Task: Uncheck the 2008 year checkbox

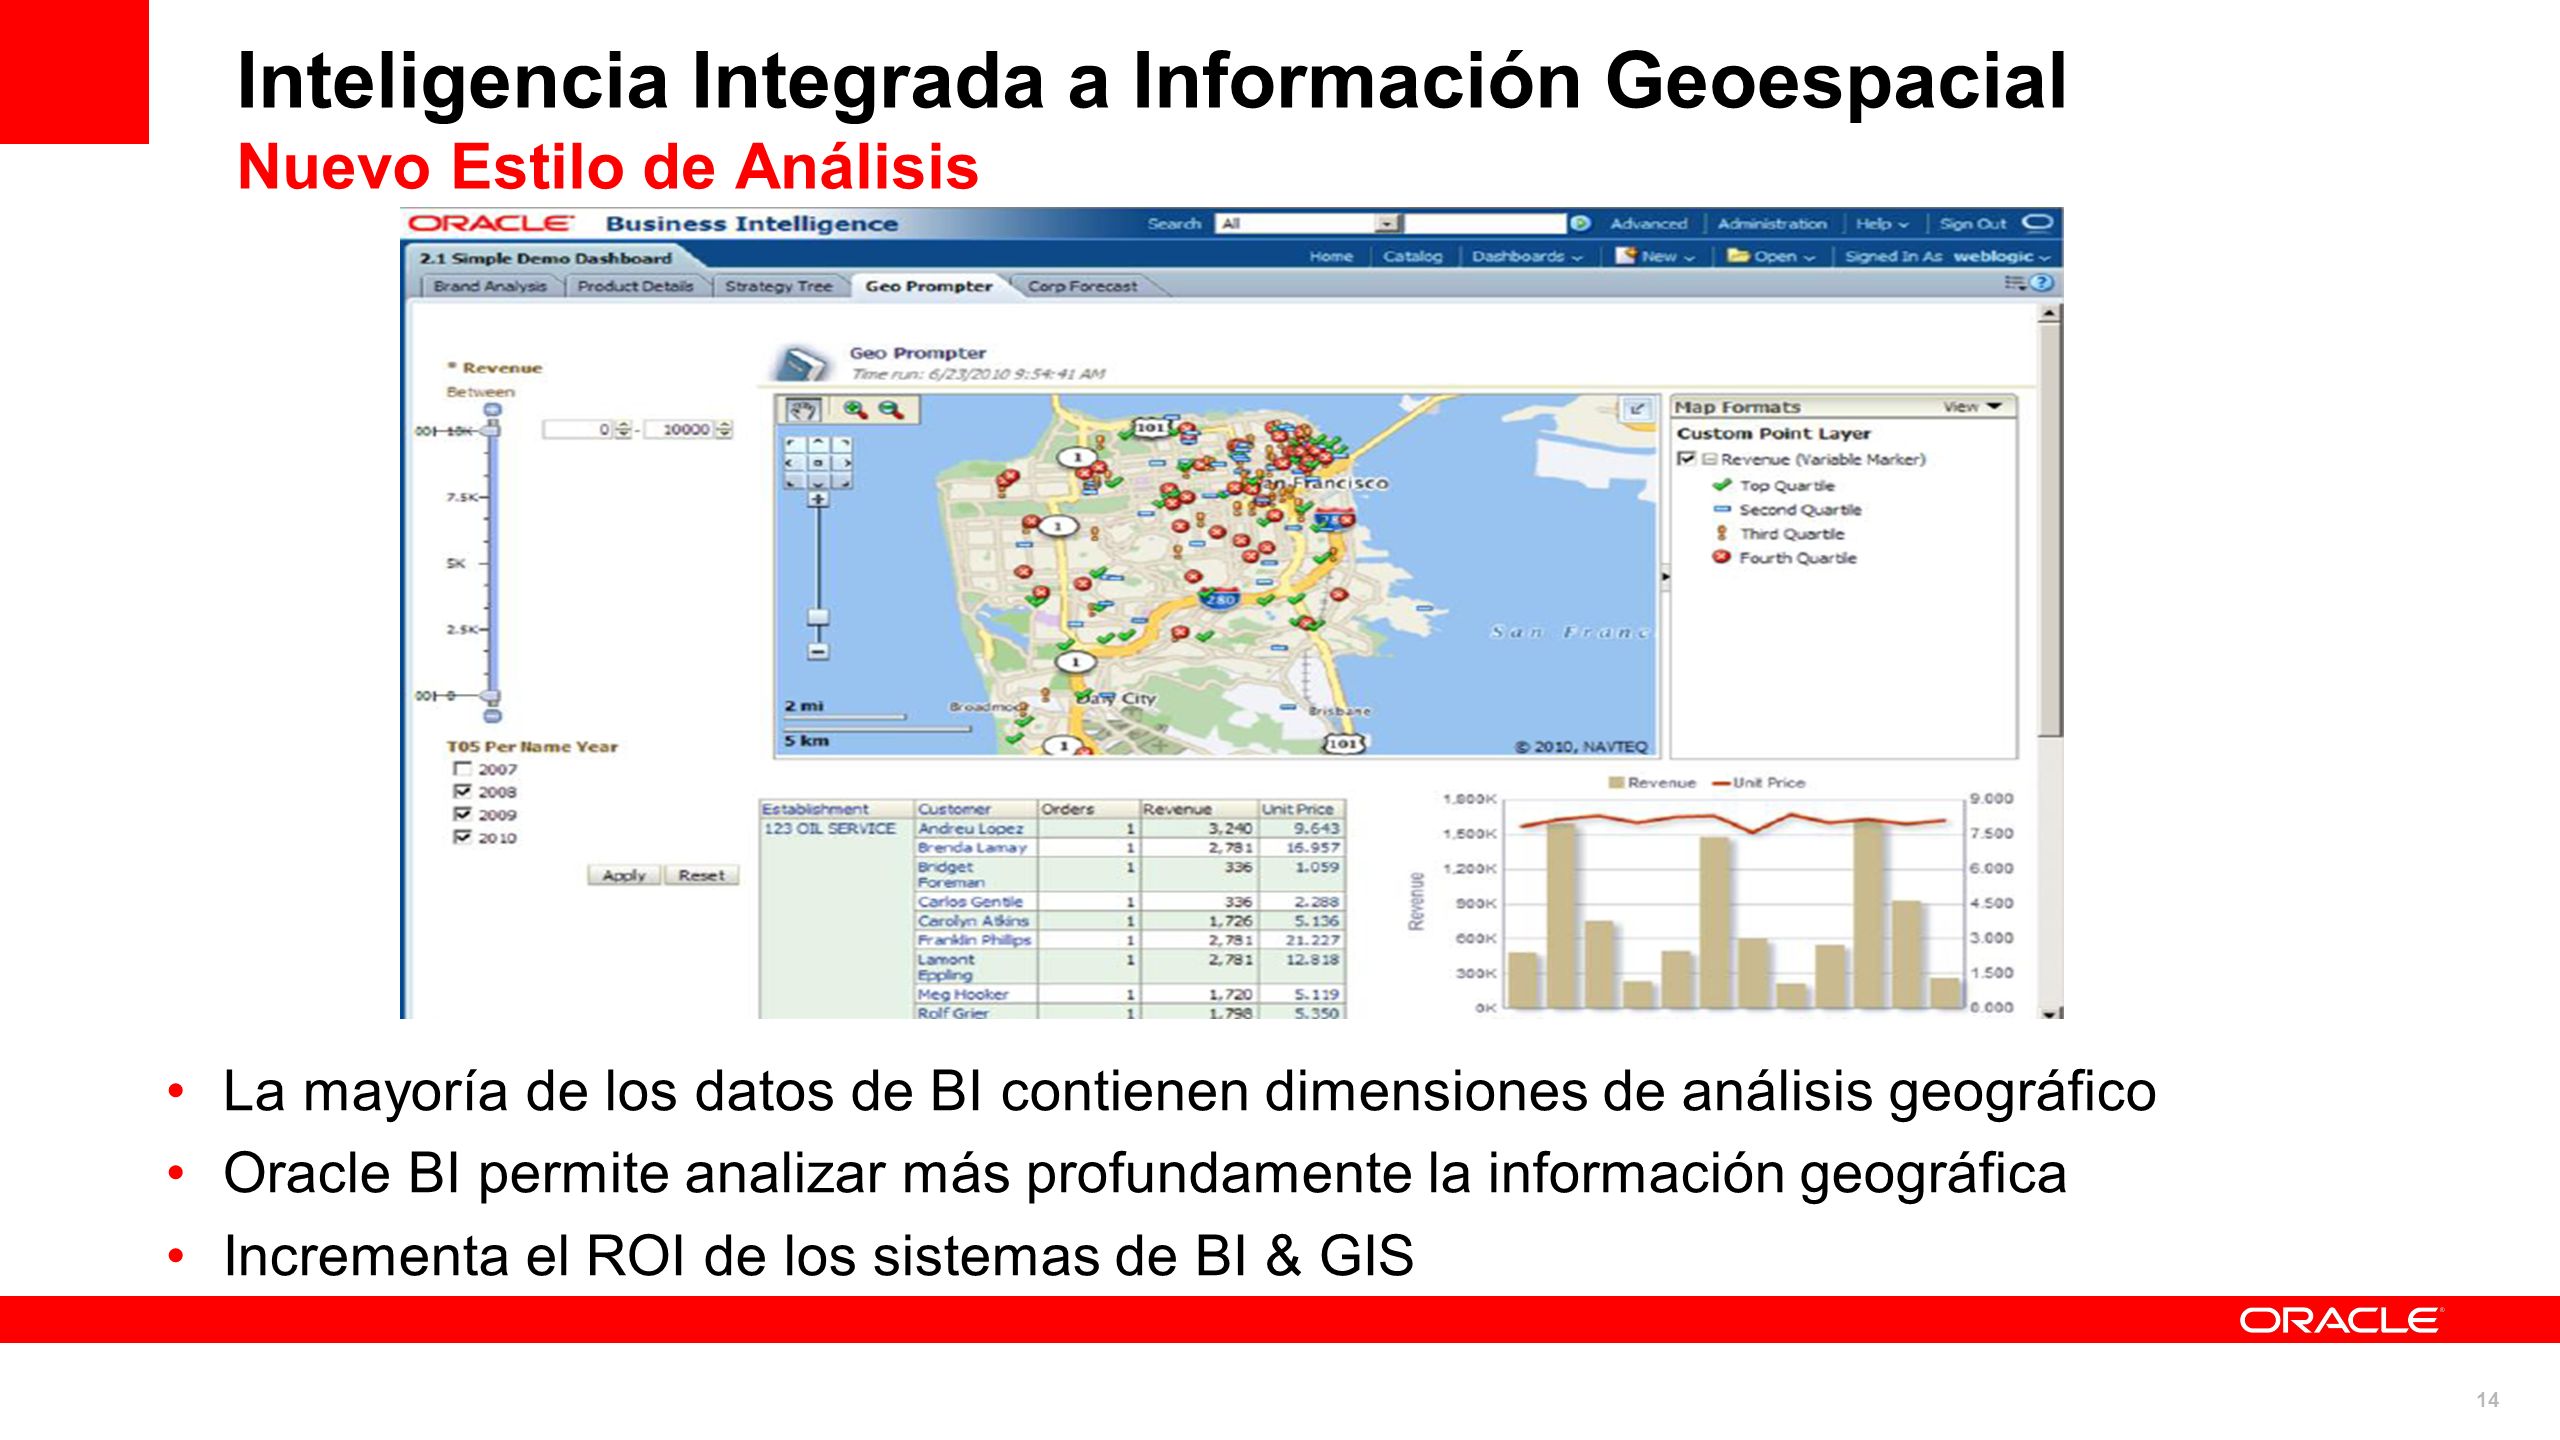Action: 462,792
